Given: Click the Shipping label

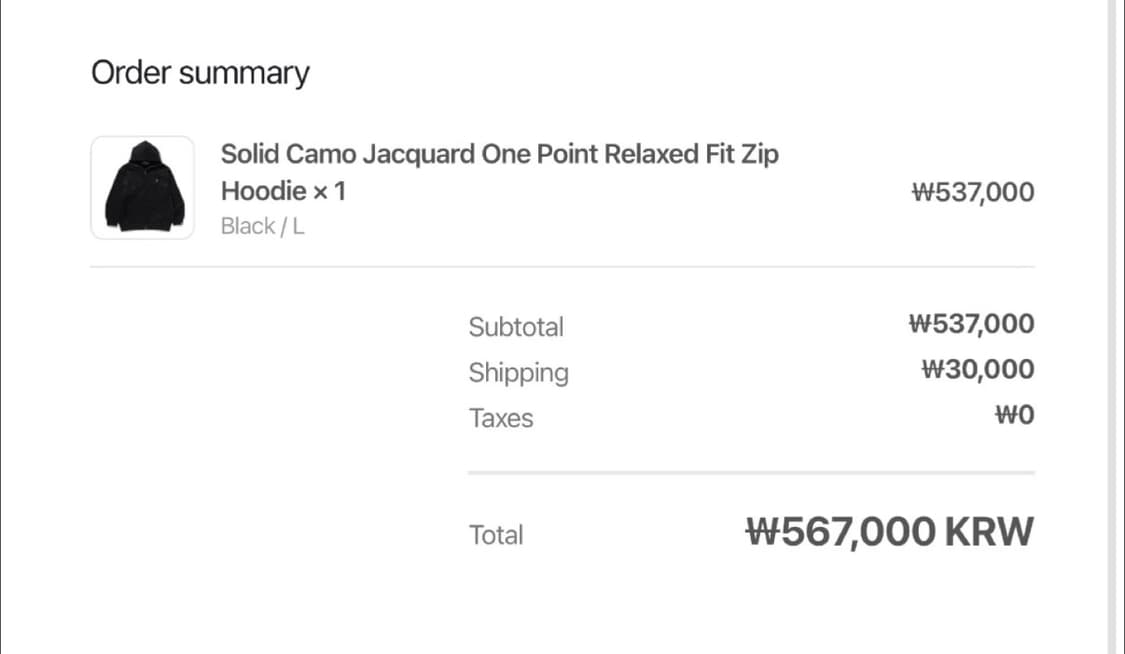Looking at the screenshot, I should click(518, 373).
